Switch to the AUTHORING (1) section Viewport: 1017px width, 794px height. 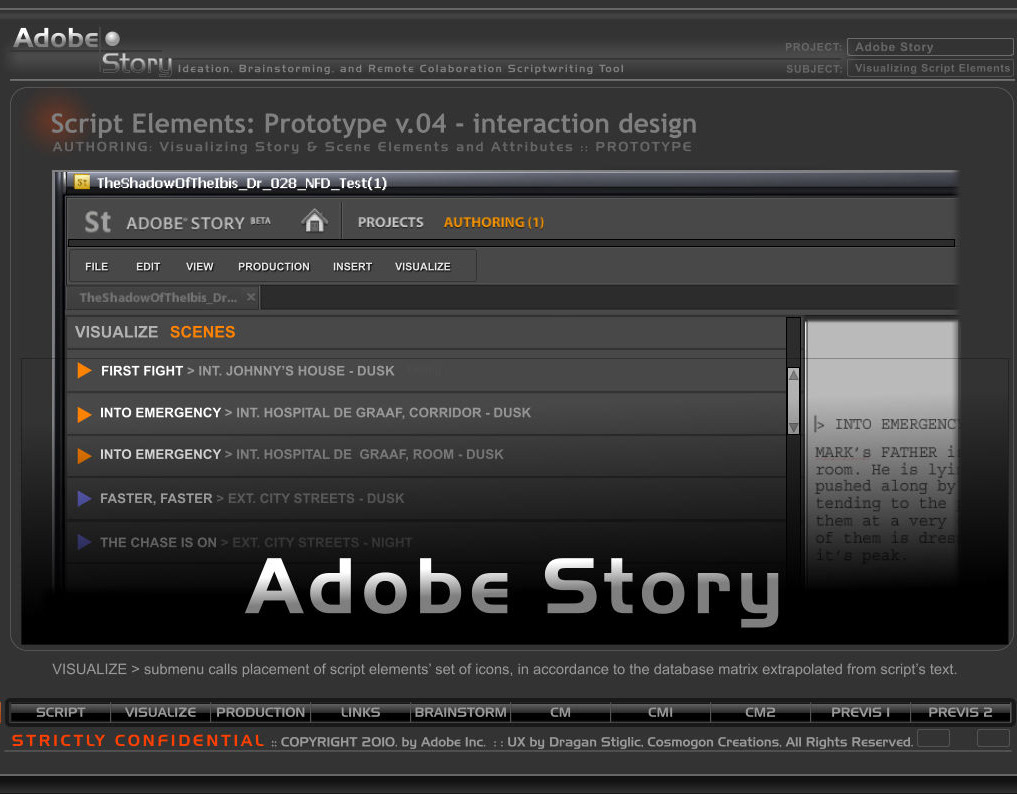click(x=494, y=223)
